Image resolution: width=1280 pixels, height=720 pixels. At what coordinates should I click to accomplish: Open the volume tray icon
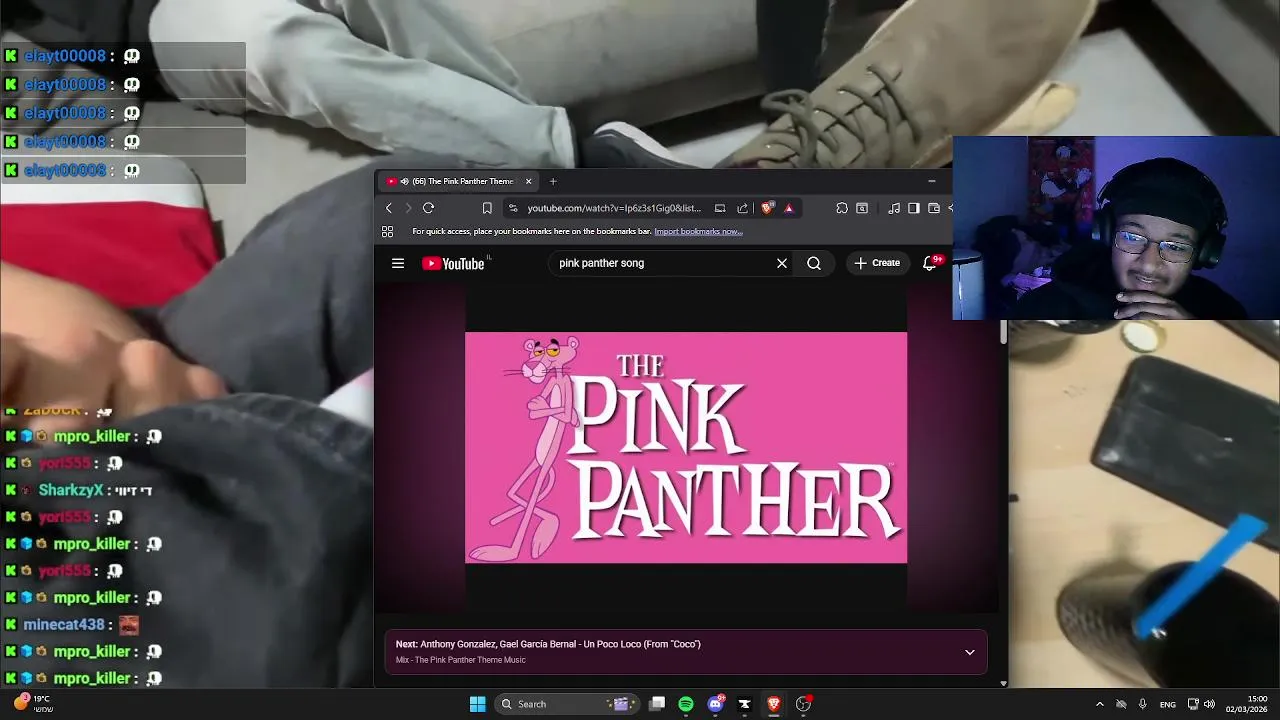pyautogui.click(x=1209, y=704)
